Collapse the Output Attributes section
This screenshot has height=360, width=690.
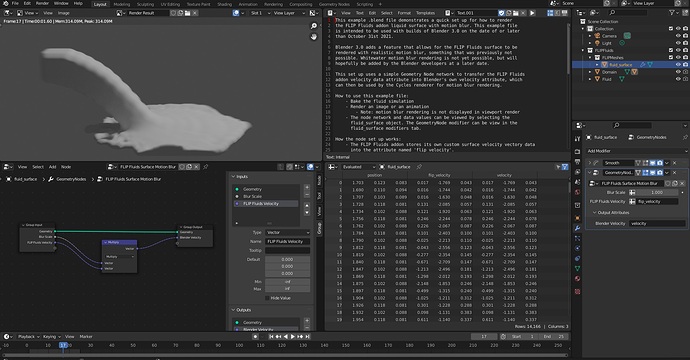click(x=595, y=213)
